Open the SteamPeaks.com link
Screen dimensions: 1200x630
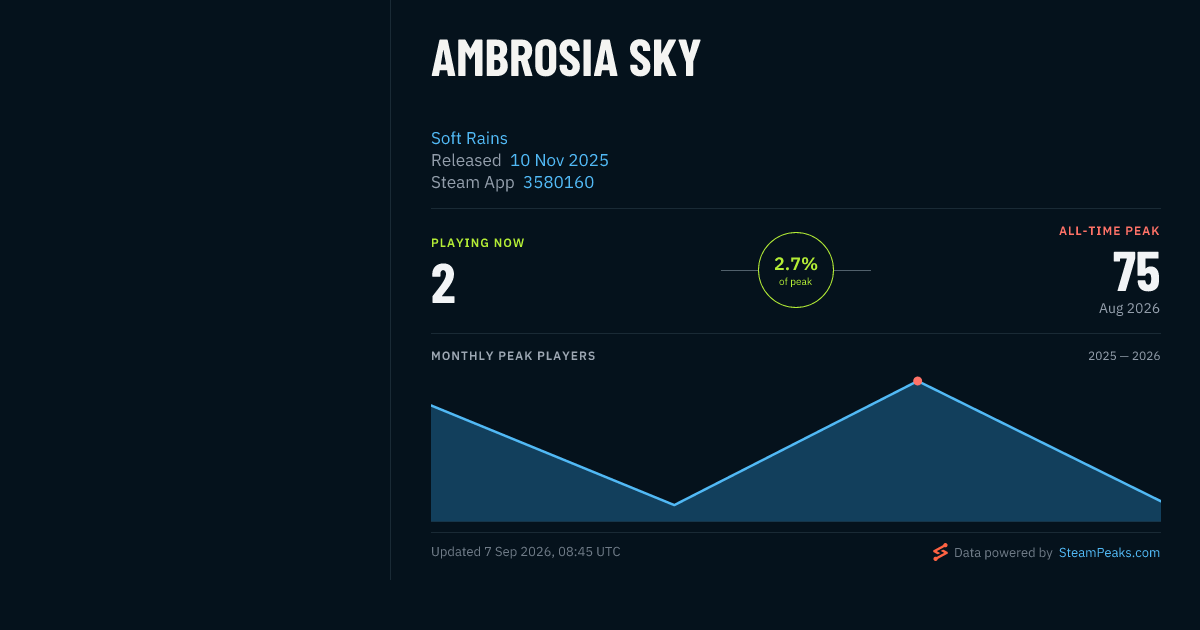(1109, 552)
